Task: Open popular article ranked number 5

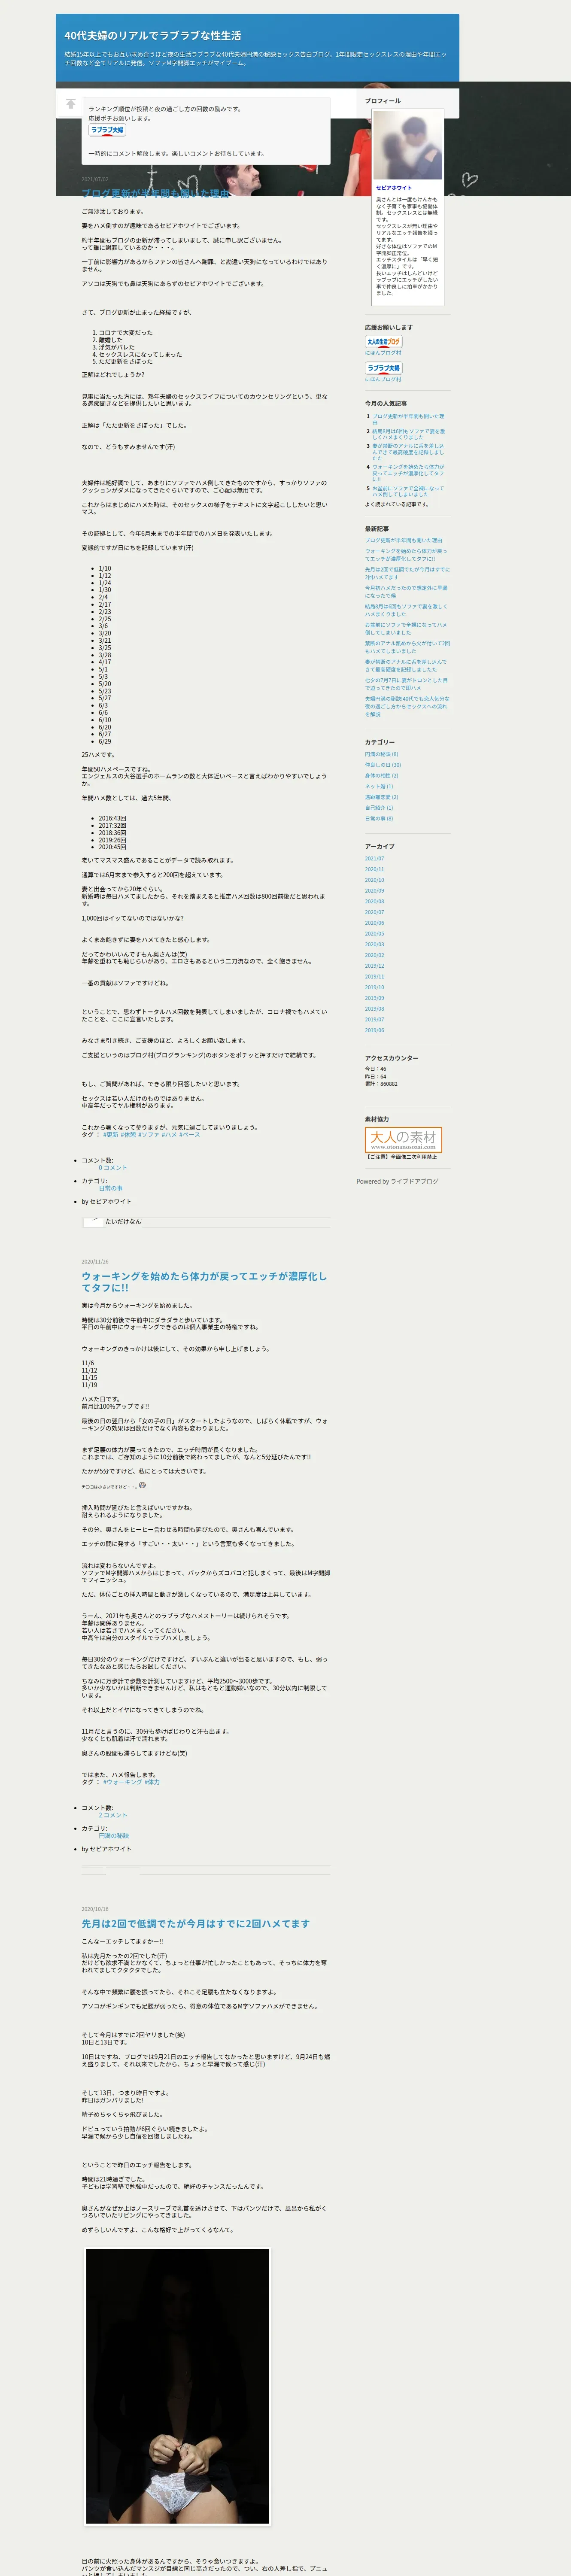Action: click(408, 491)
